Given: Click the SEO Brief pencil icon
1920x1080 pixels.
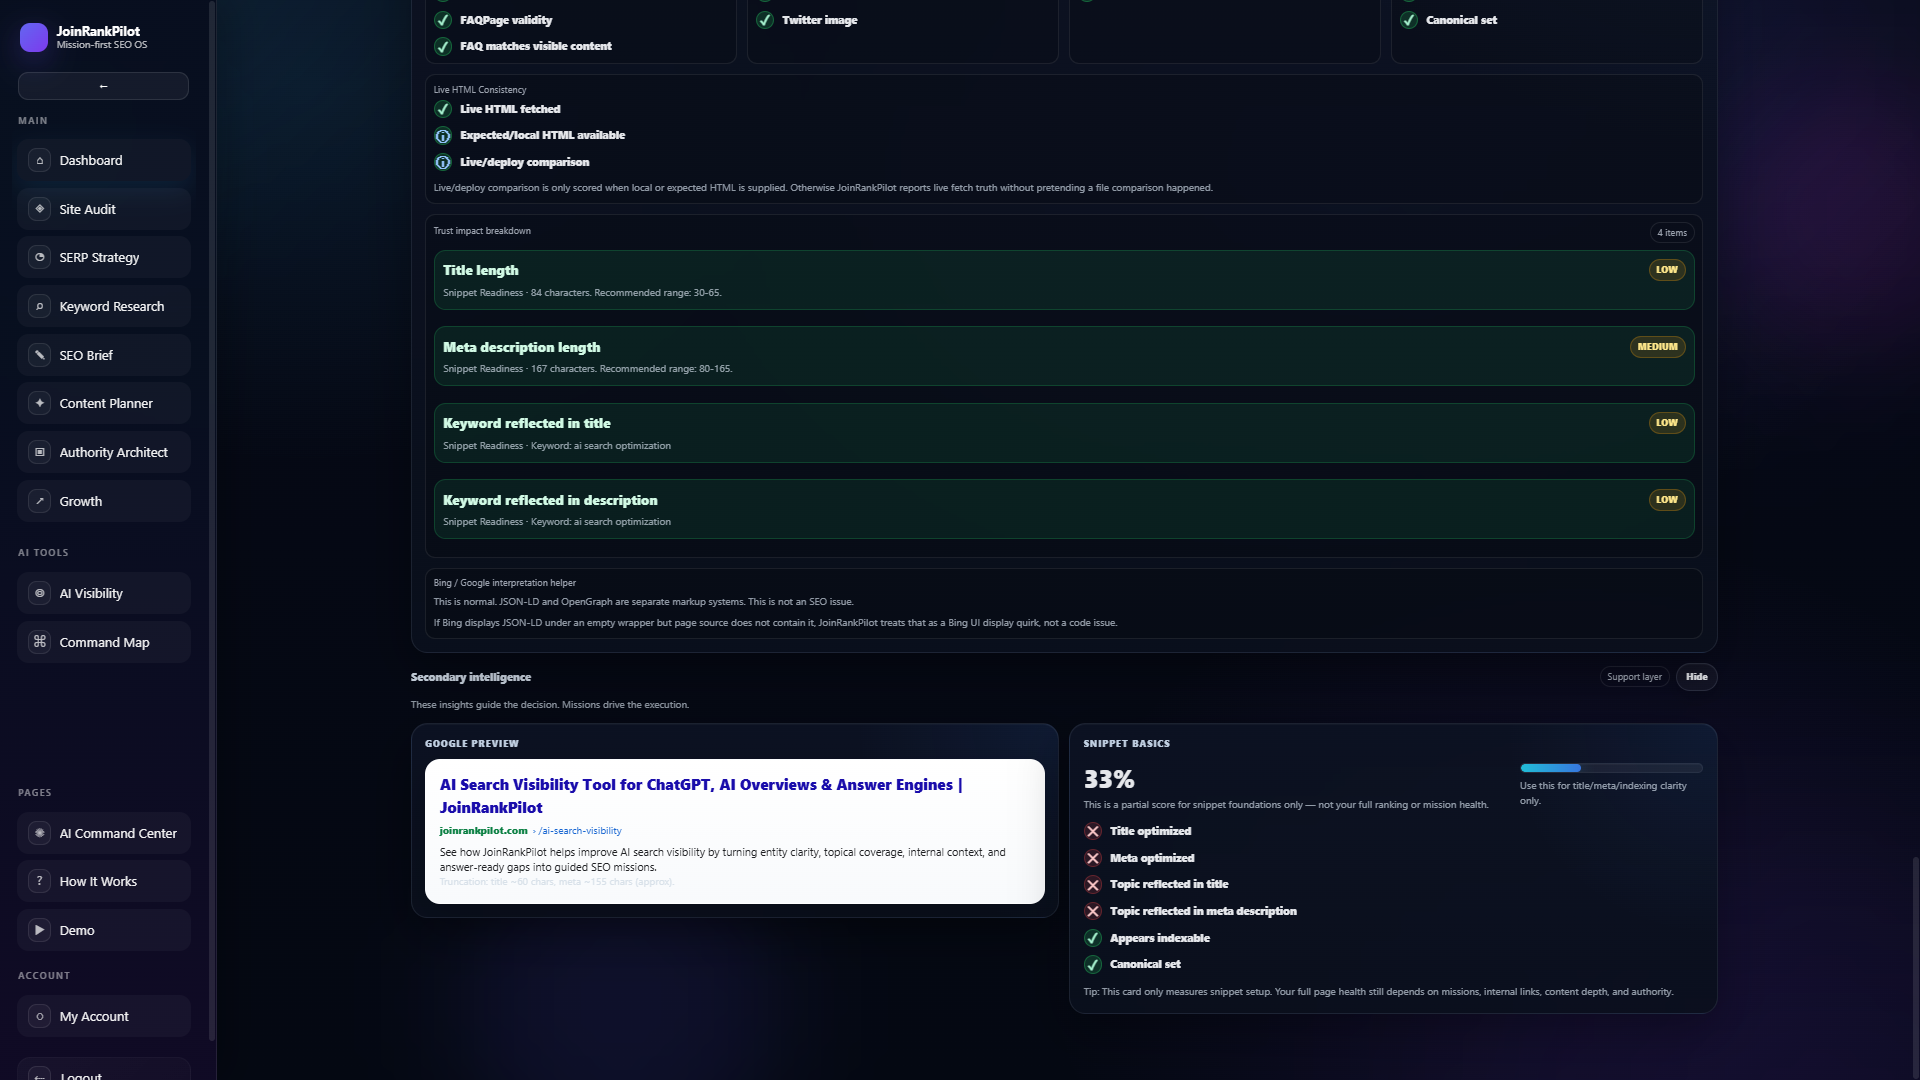Looking at the screenshot, I should click(x=39, y=355).
